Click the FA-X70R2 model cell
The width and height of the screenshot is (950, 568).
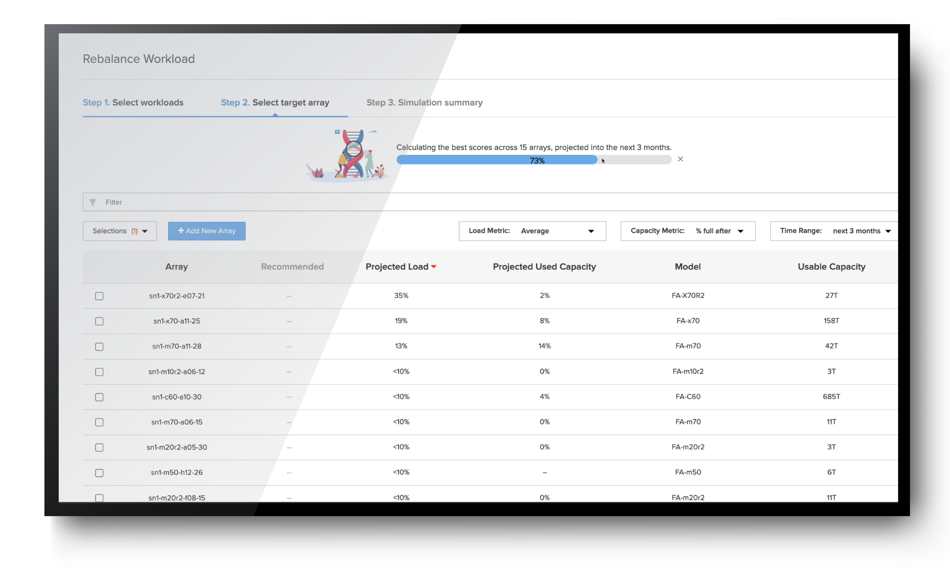688,296
